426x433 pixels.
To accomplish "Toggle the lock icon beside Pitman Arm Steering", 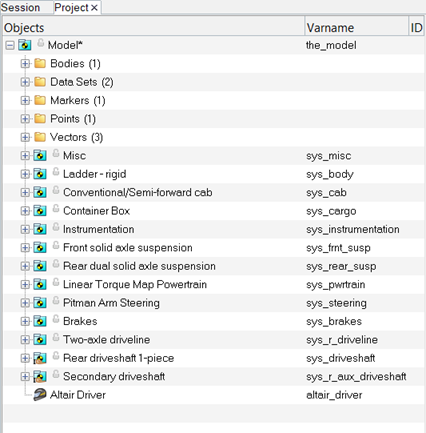I will [x=56, y=301].
